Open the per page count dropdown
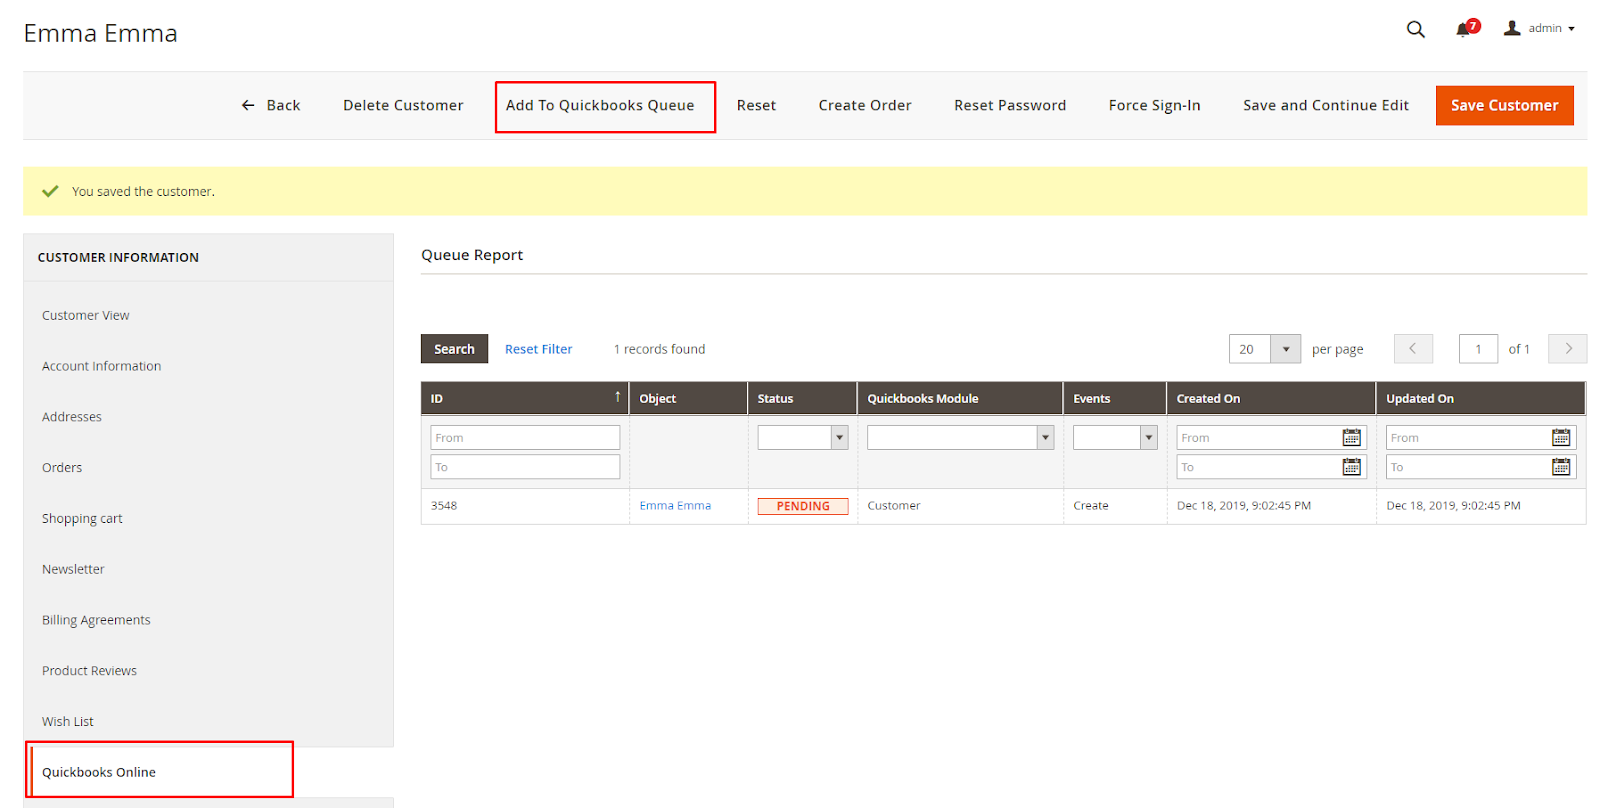 click(1285, 349)
